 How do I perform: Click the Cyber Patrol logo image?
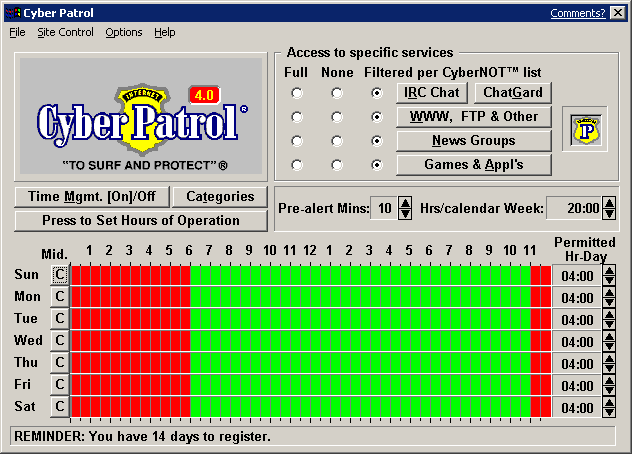(141, 117)
